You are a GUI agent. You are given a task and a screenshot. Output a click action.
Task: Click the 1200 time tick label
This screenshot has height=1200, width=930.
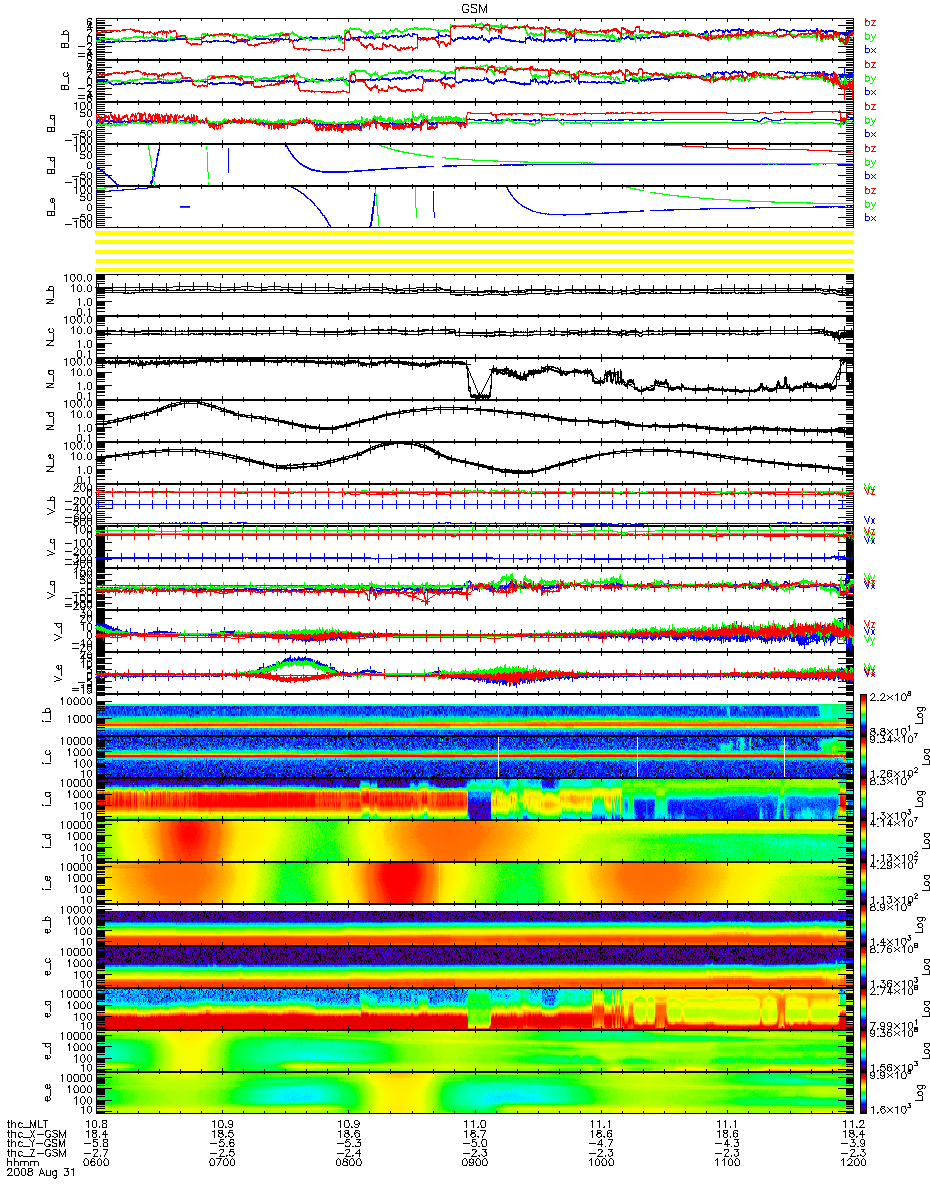tap(853, 1164)
